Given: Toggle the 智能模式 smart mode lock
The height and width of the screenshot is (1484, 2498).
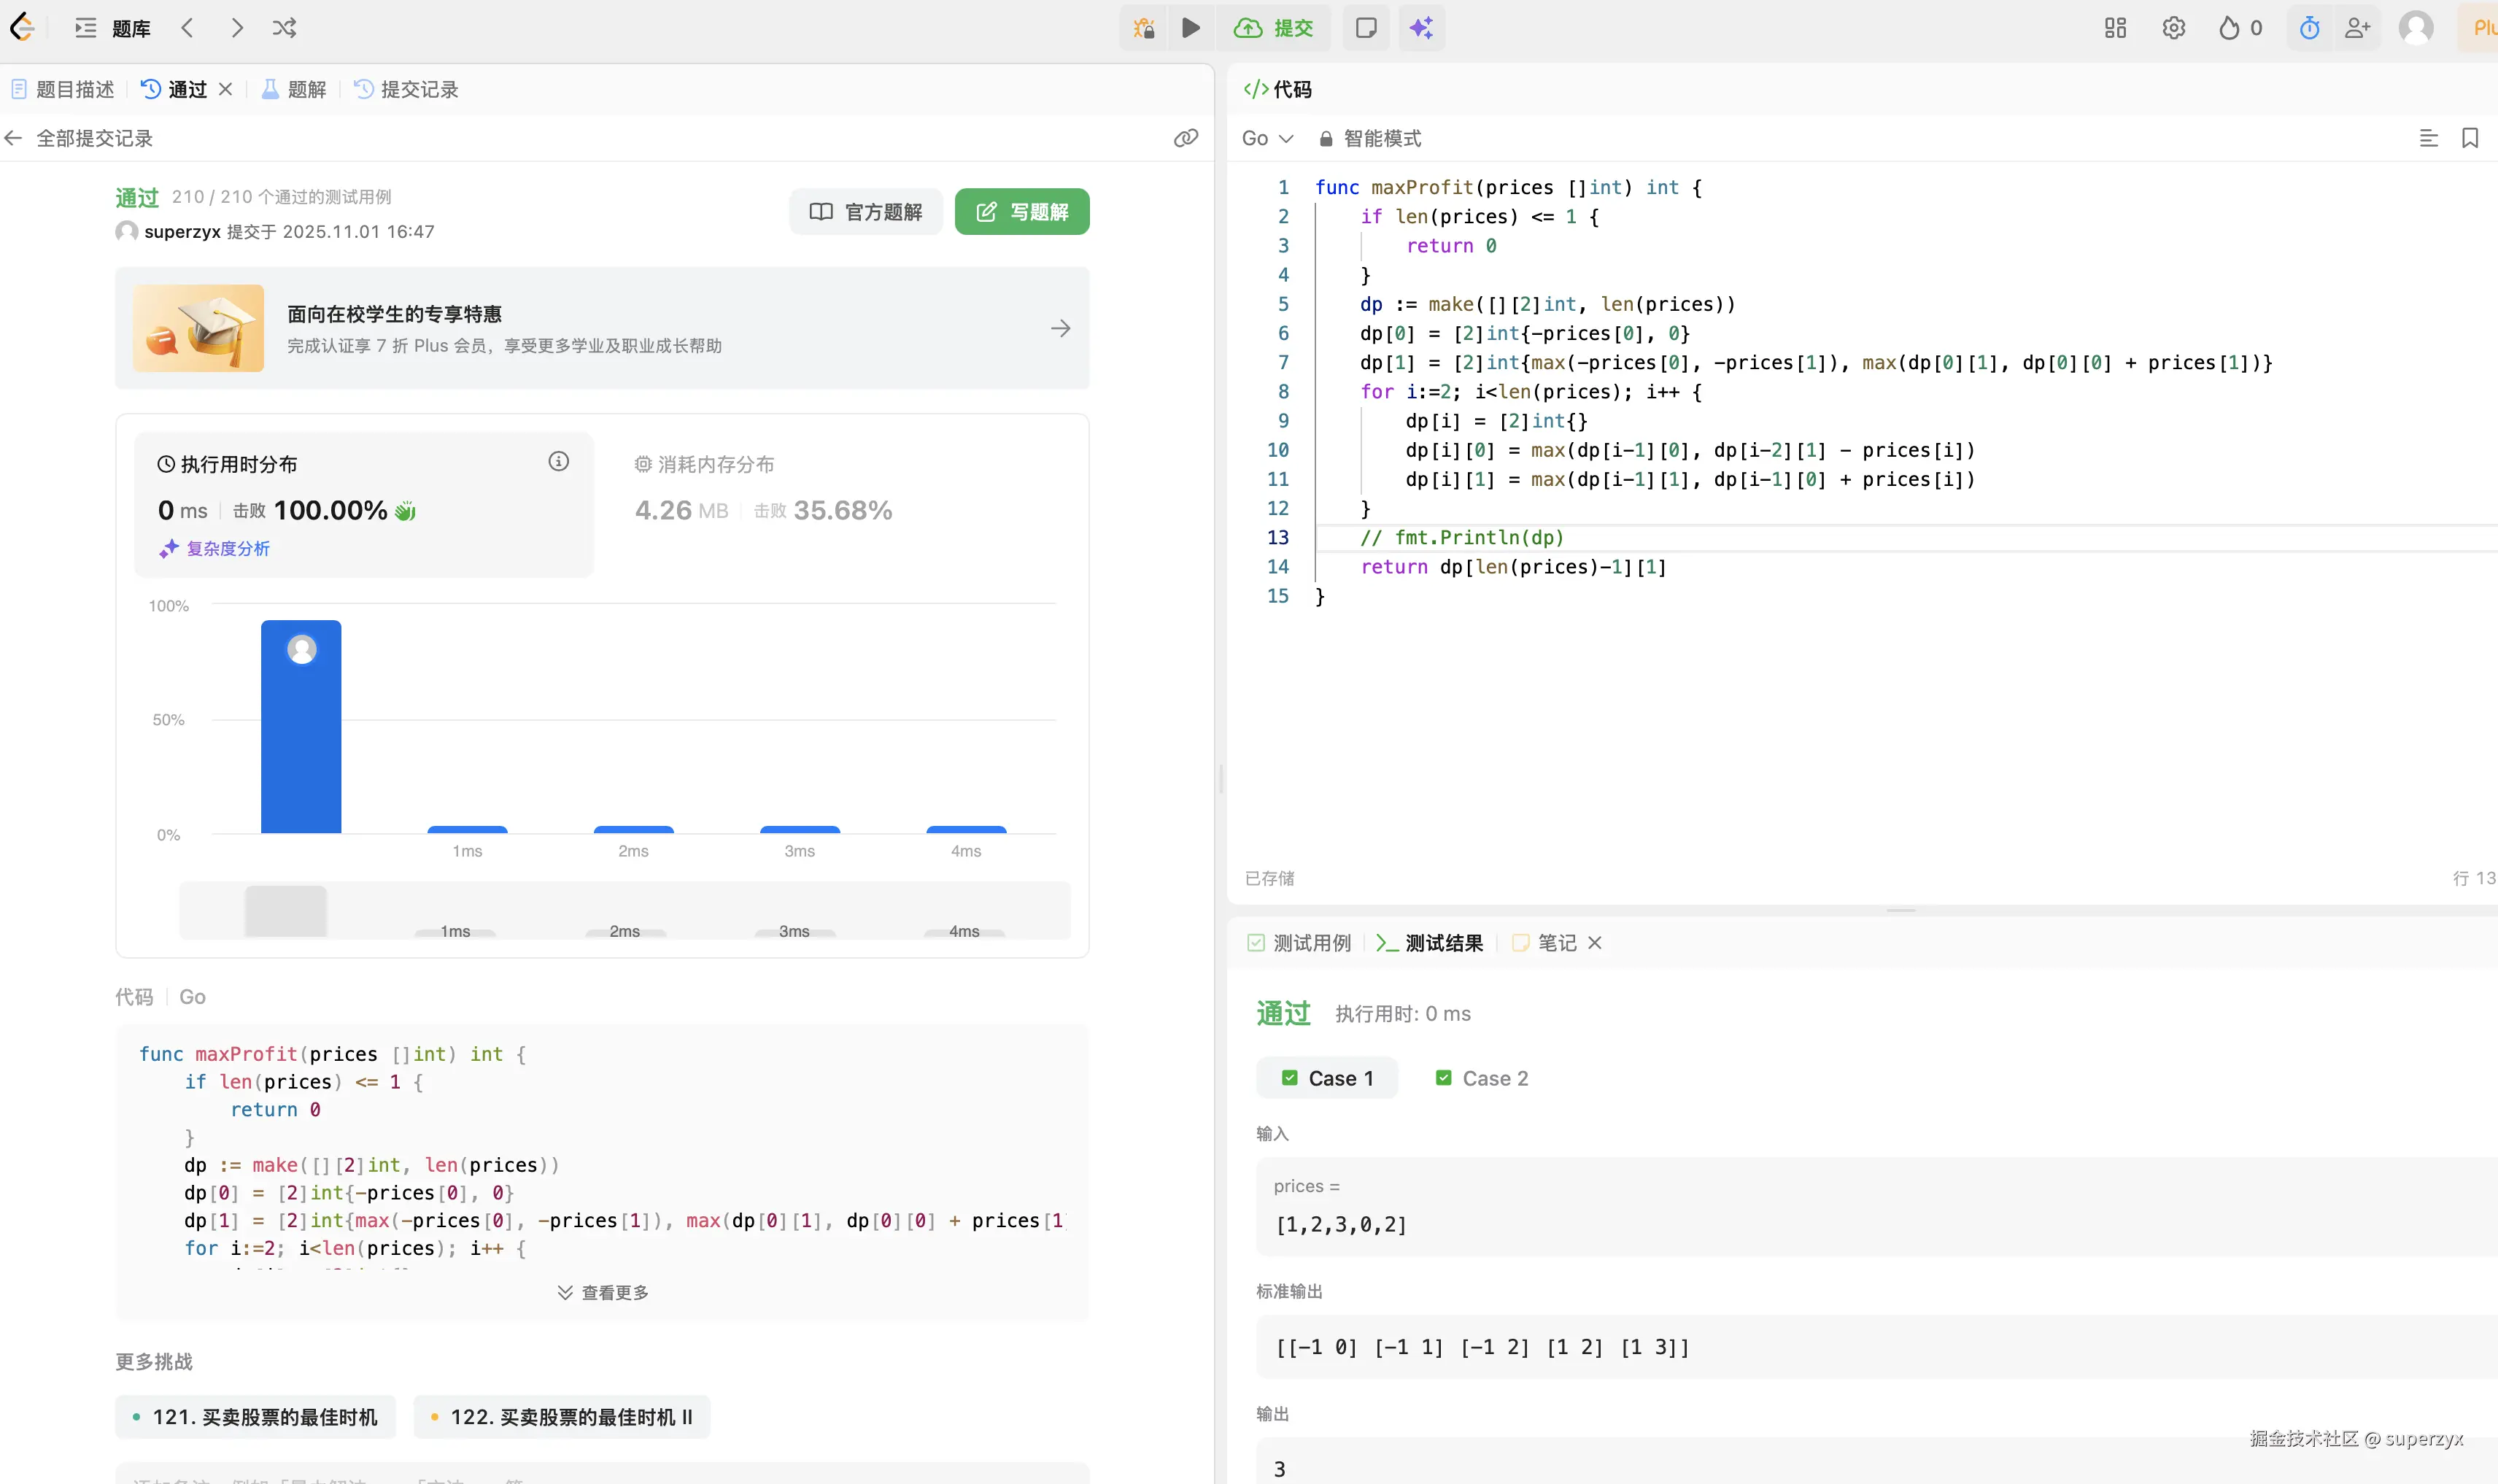Looking at the screenshot, I should (1369, 138).
